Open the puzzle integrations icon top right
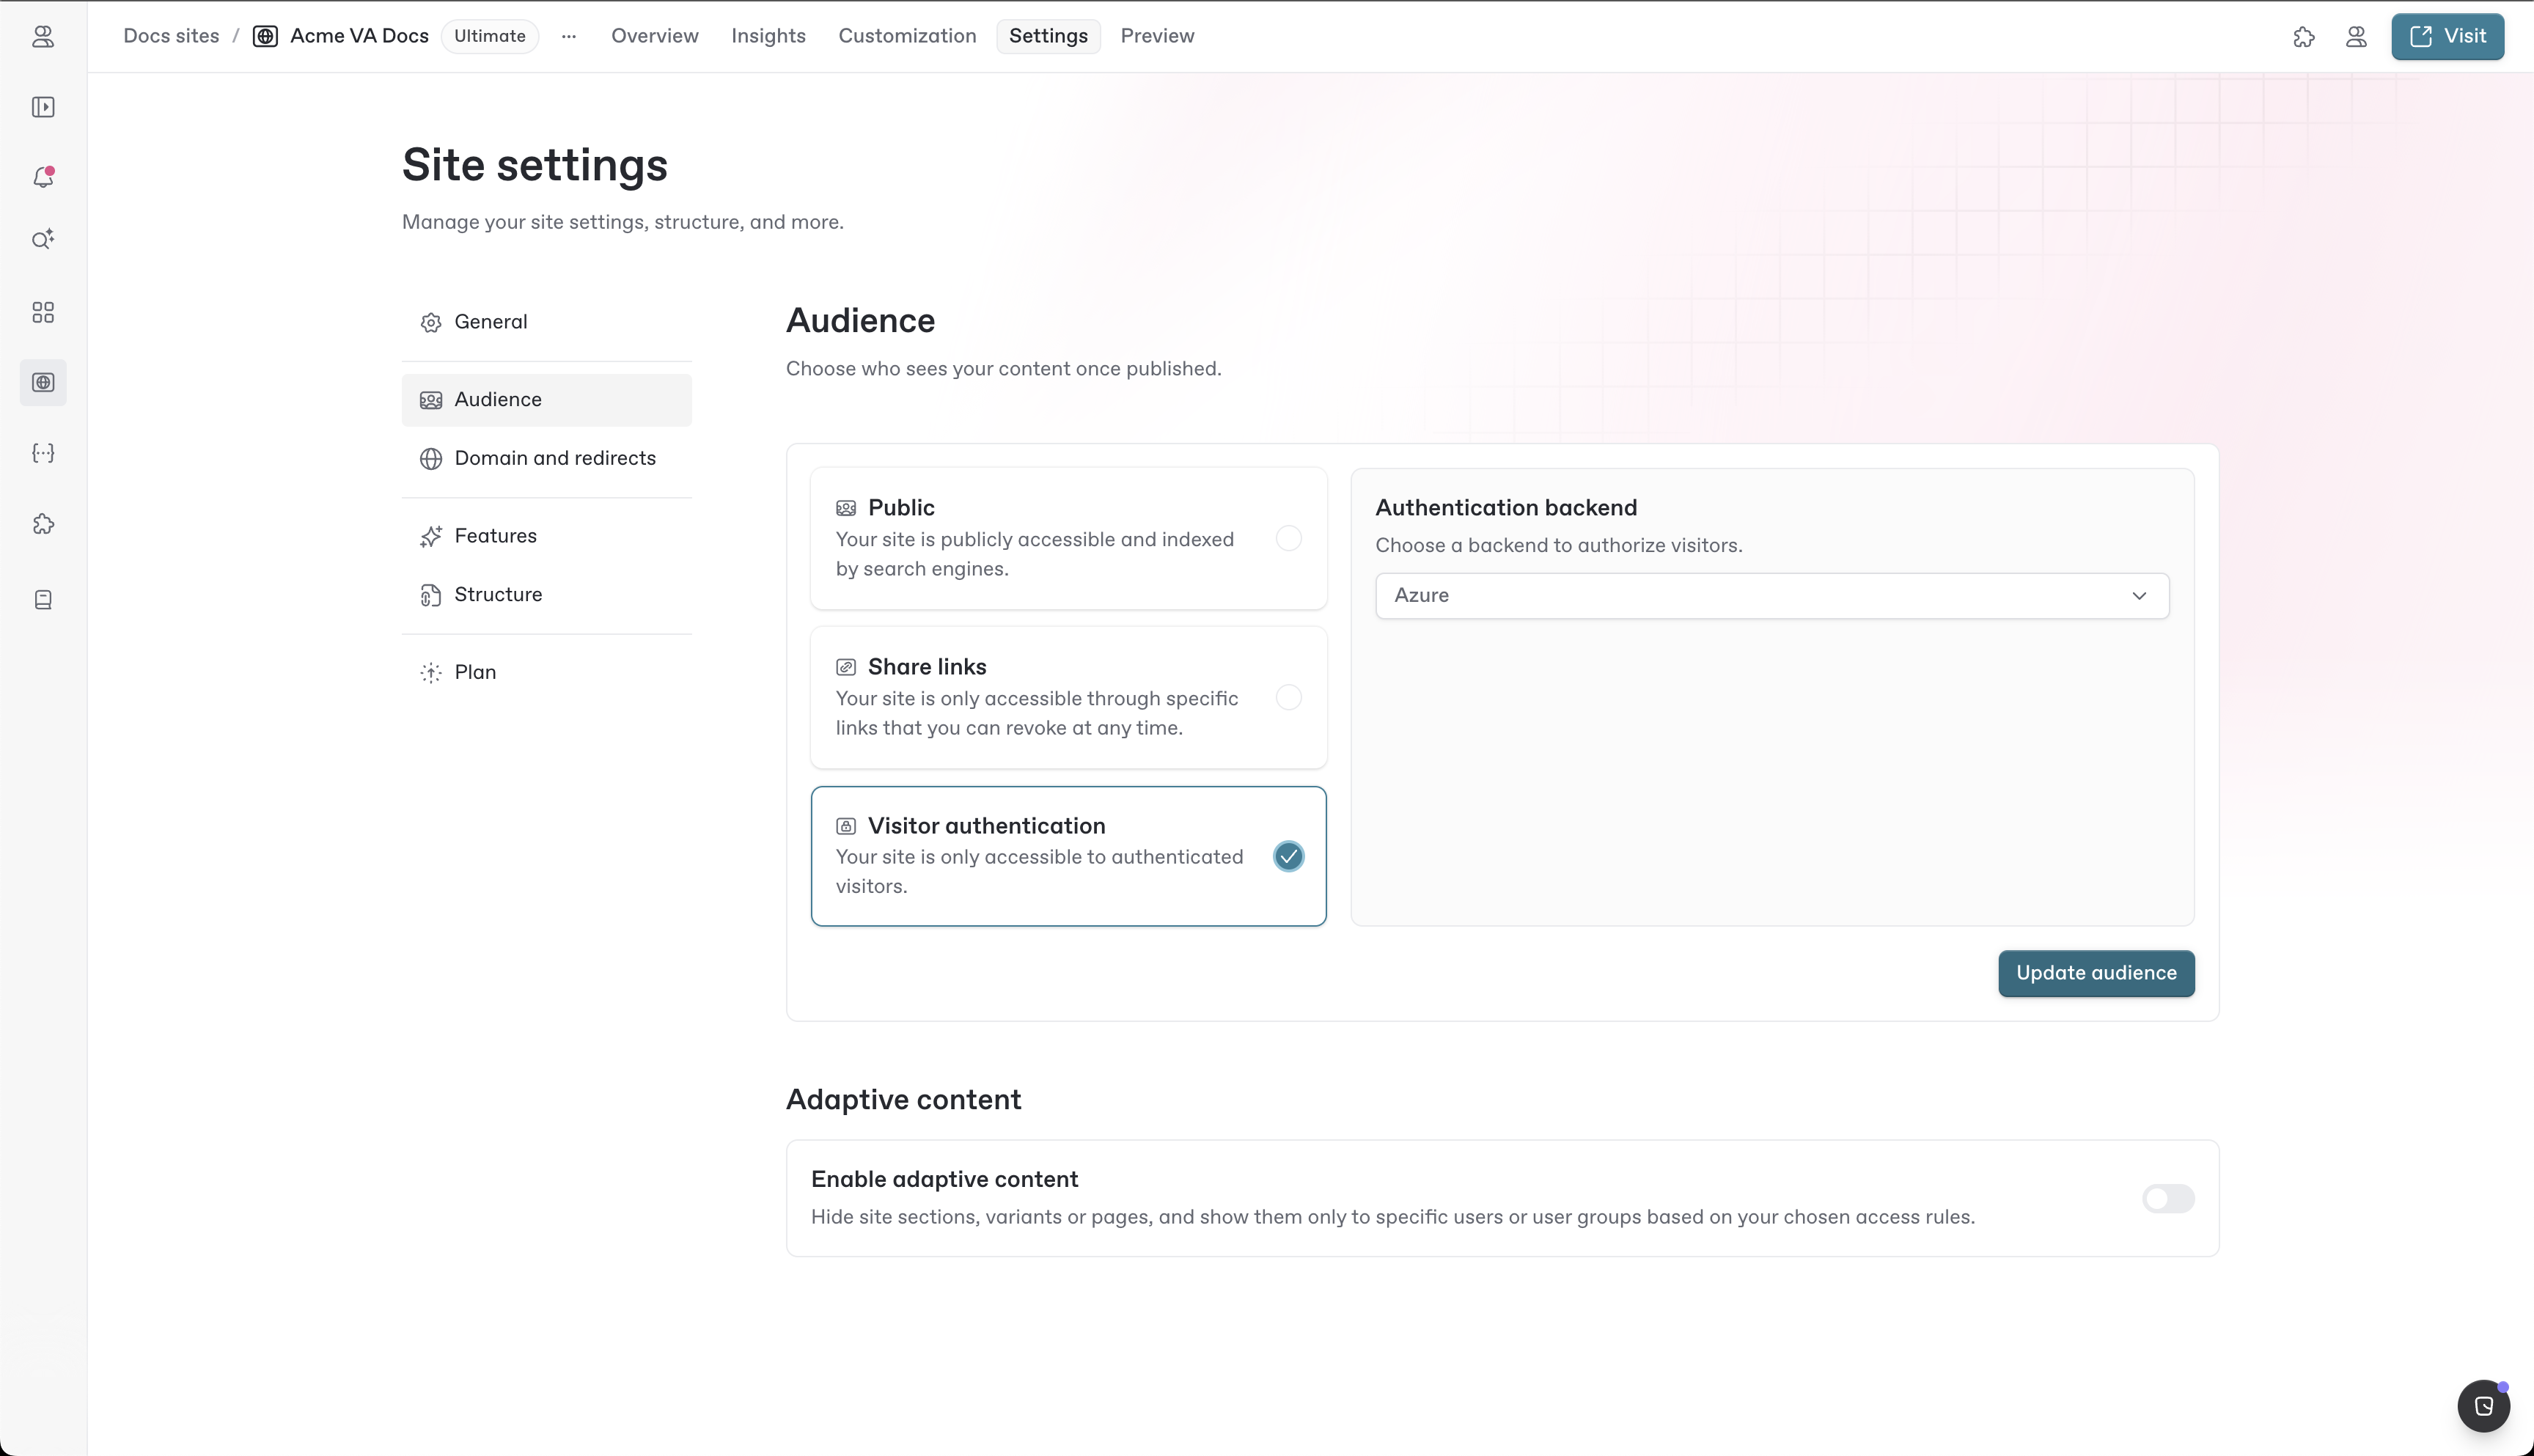2534x1456 pixels. (2303, 37)
